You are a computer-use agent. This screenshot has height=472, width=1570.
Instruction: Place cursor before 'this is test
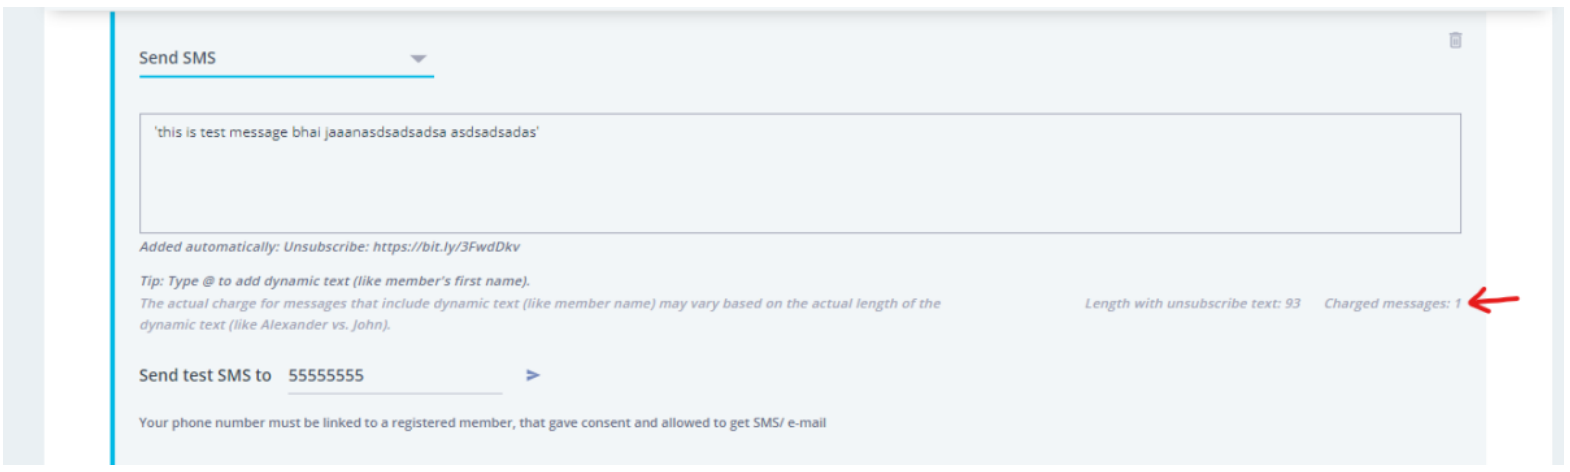[155, 132]
